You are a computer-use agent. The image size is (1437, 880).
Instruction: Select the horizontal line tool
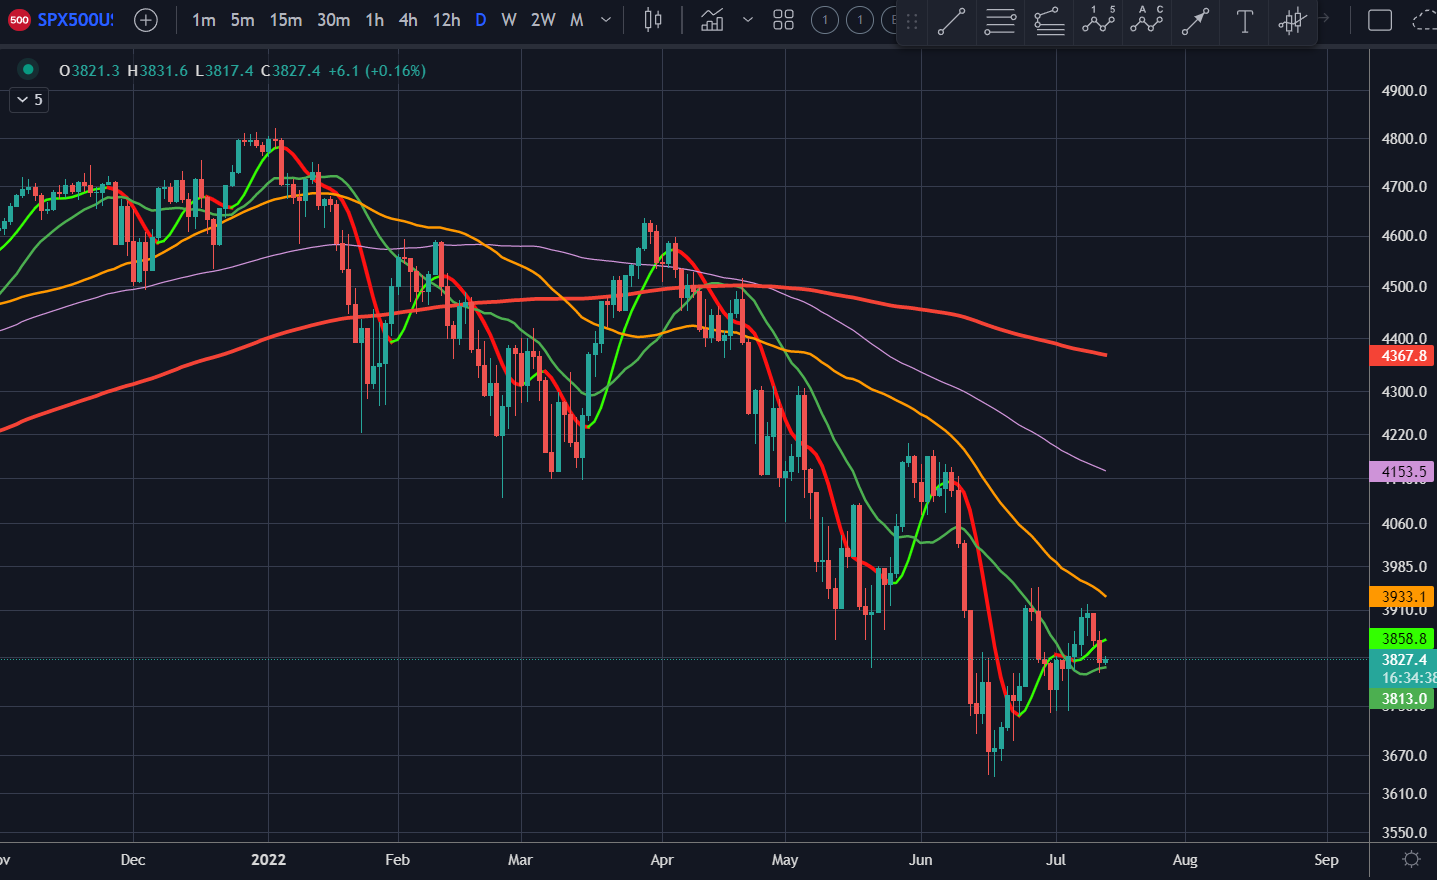coord(999,20)
